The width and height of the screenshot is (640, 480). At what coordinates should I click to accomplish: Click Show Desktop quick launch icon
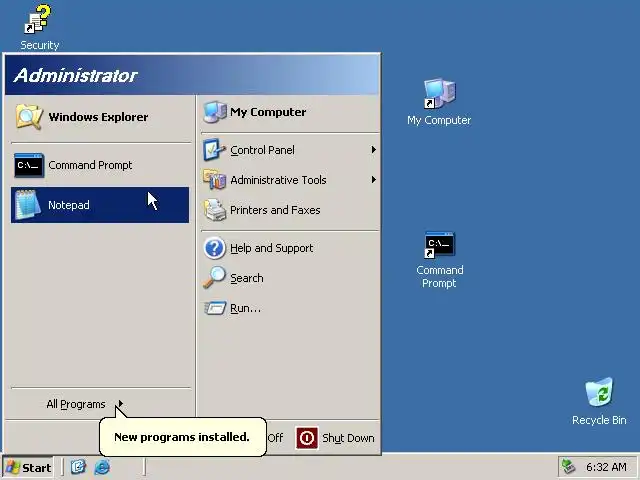tap(78, 467)
